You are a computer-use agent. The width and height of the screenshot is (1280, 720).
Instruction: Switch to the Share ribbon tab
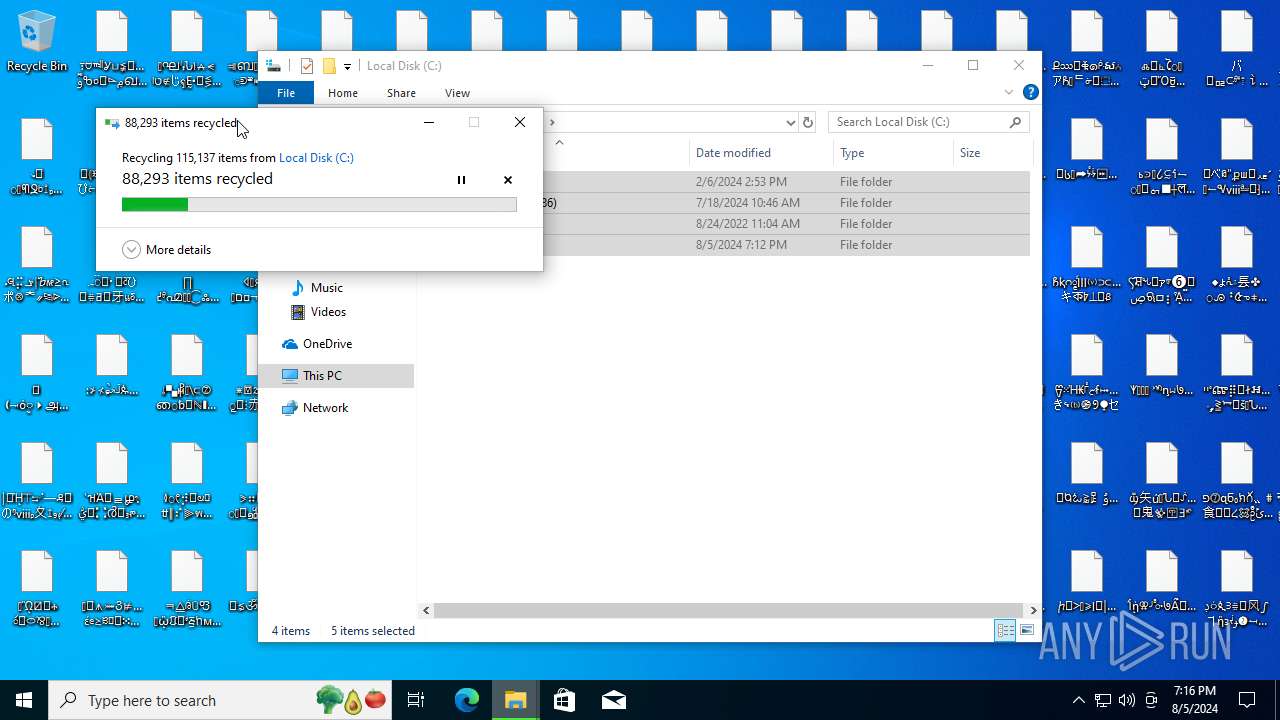click(401, 93)
